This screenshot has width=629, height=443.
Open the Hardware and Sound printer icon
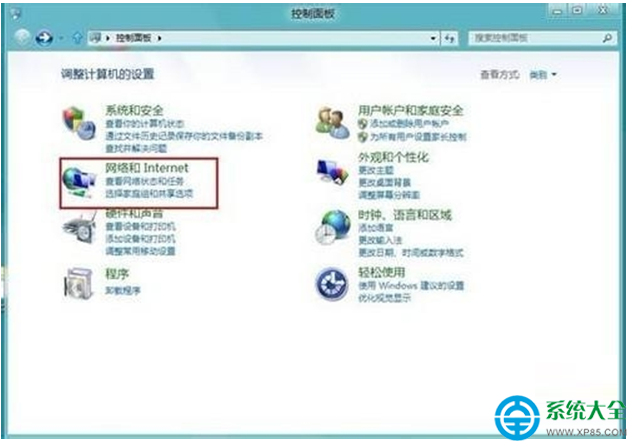pos(80,229)
